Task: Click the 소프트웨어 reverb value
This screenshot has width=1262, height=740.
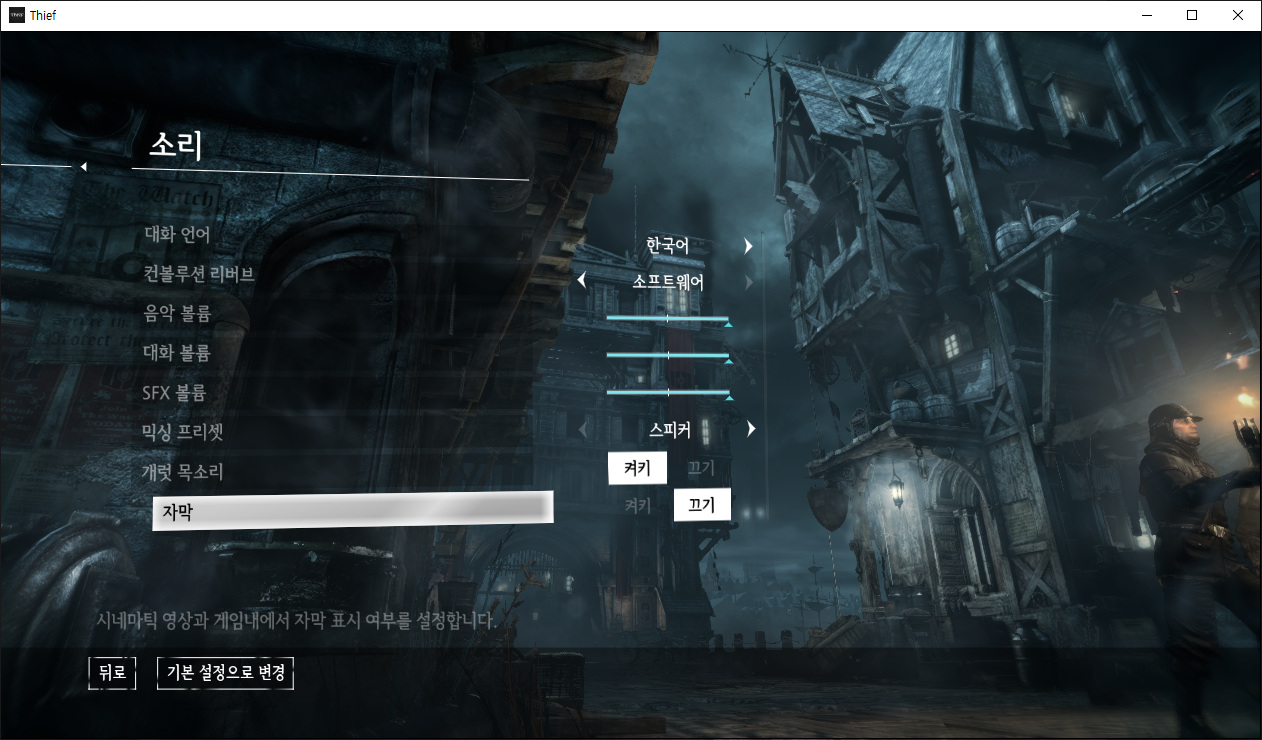Action: tap(668, 282)
